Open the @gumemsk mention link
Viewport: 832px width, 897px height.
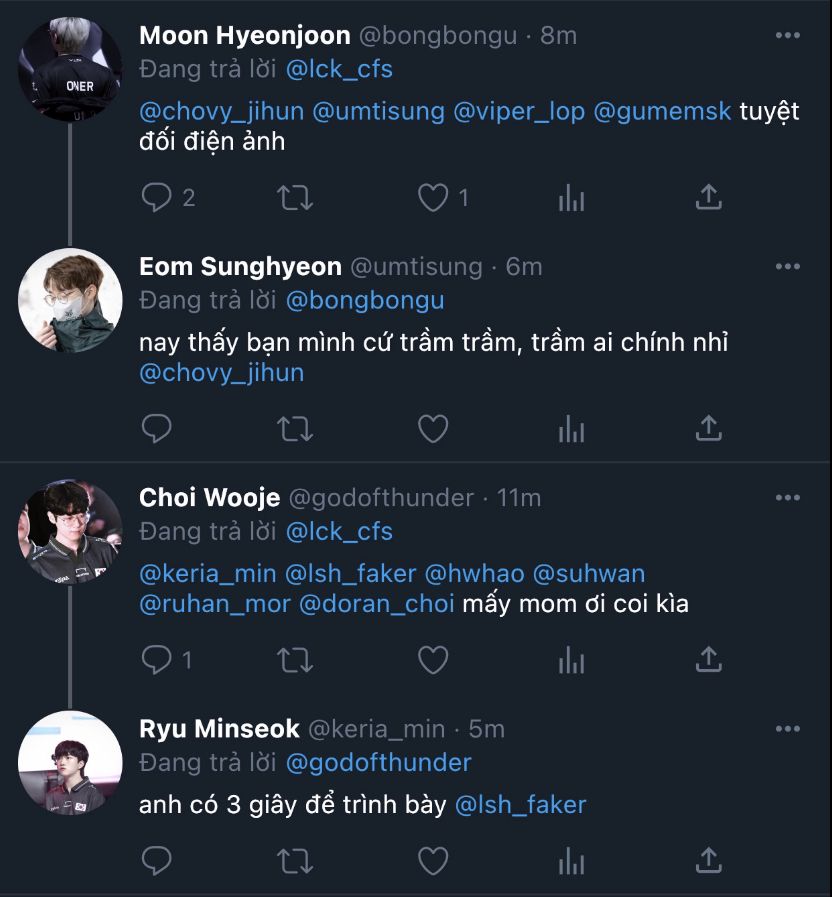[662, 111]
